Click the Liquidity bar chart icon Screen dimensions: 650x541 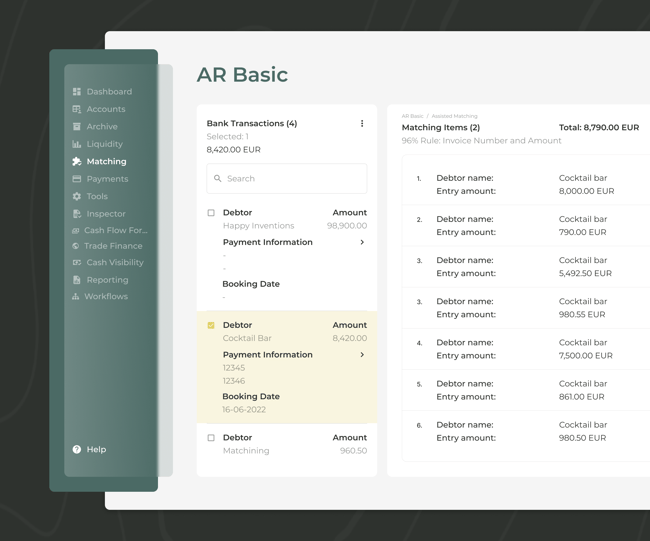point(77,144)
